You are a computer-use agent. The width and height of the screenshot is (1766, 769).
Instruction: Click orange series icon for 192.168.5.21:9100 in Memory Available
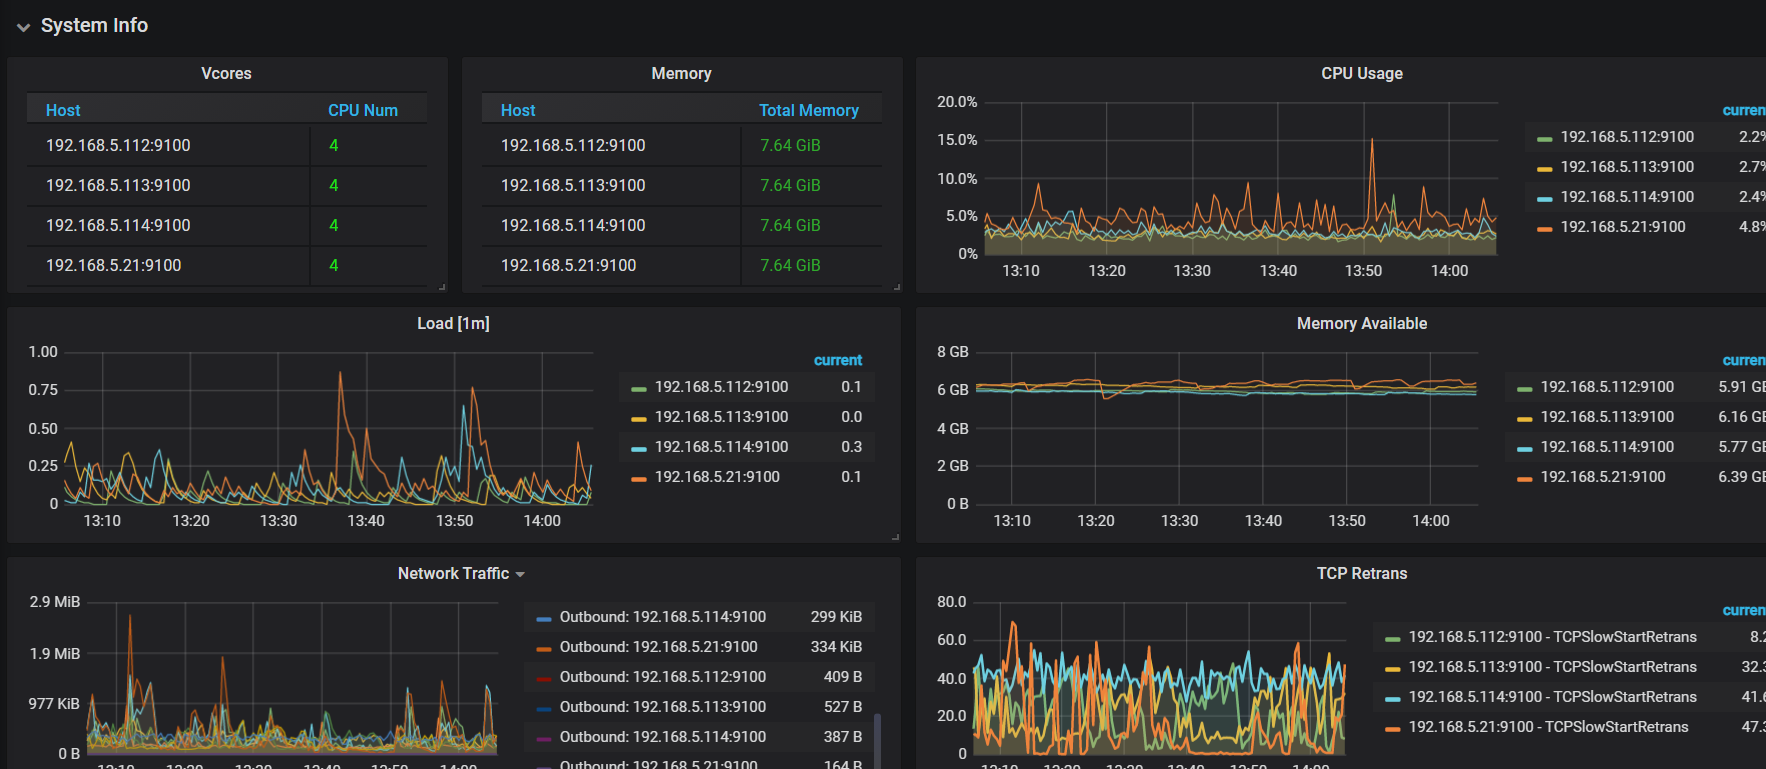point(1524,479)
